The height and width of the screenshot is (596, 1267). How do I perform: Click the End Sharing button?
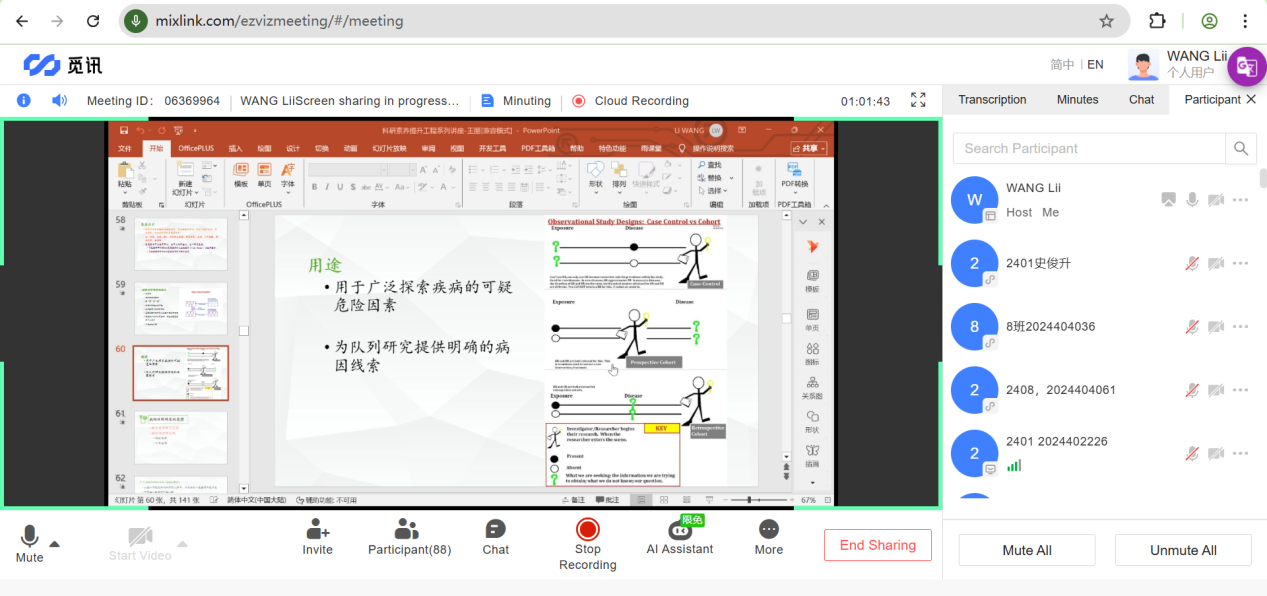coord(877,545)
